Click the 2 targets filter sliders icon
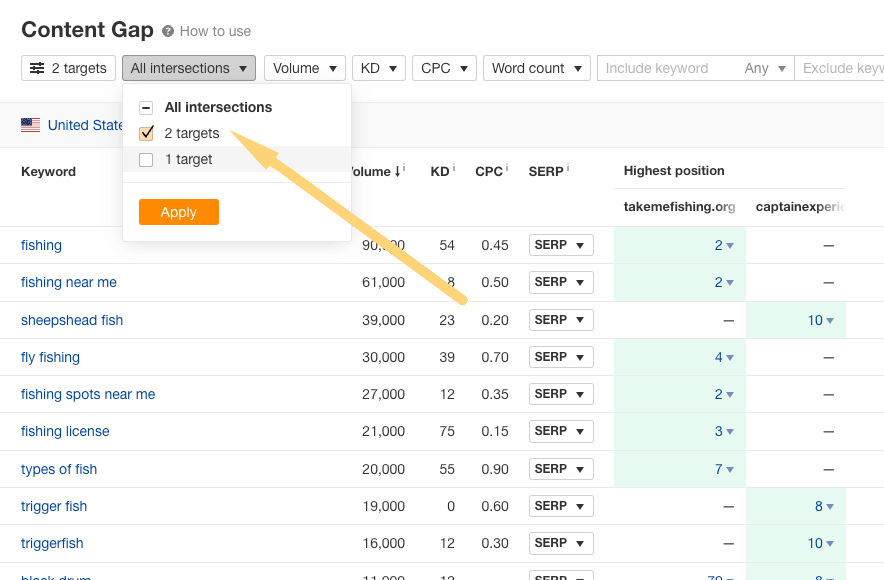 (37, 68)
